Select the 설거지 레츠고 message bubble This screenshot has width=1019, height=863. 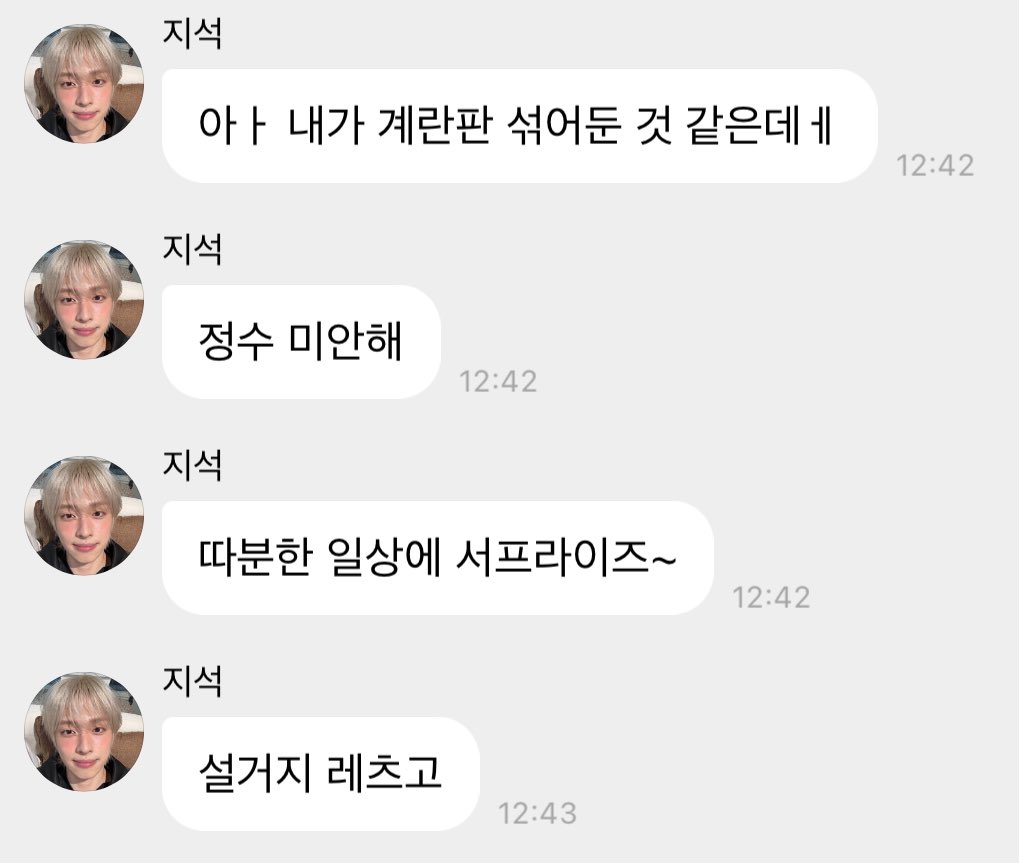pyautogui.click(x=321, y=774)
